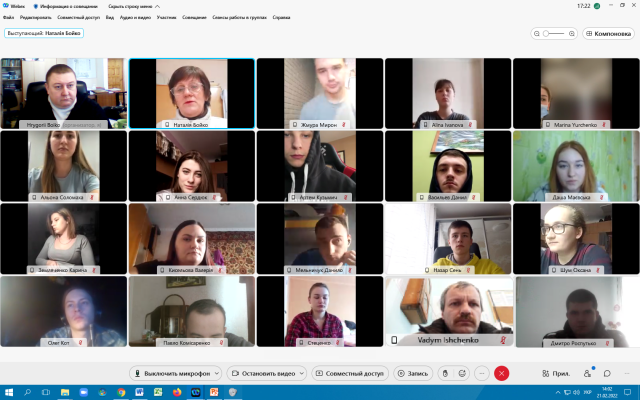
Task: Open Microsoft Word from taskbar
Action: pyautogui.click(x=140, y=393)
